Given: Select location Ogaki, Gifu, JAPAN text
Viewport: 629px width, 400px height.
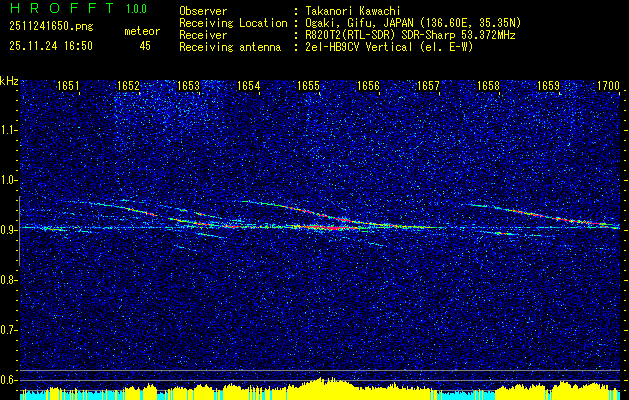Looking at the screenshot, I should point(413,23).
